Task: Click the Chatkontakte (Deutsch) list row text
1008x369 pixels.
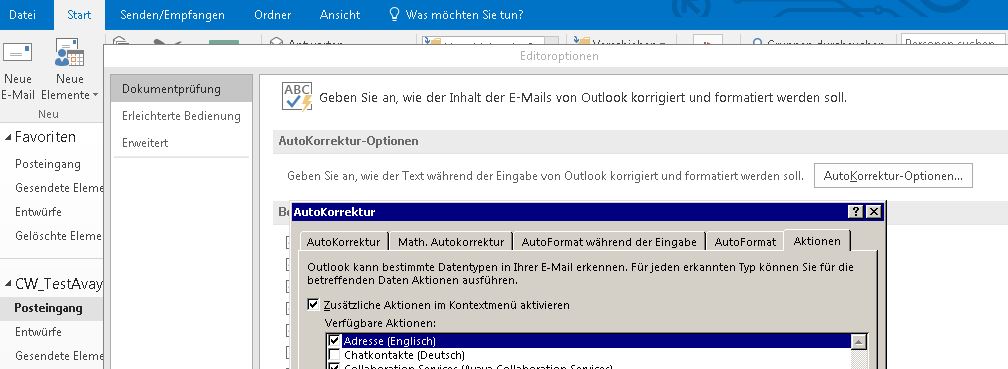Action: [404, 355]
